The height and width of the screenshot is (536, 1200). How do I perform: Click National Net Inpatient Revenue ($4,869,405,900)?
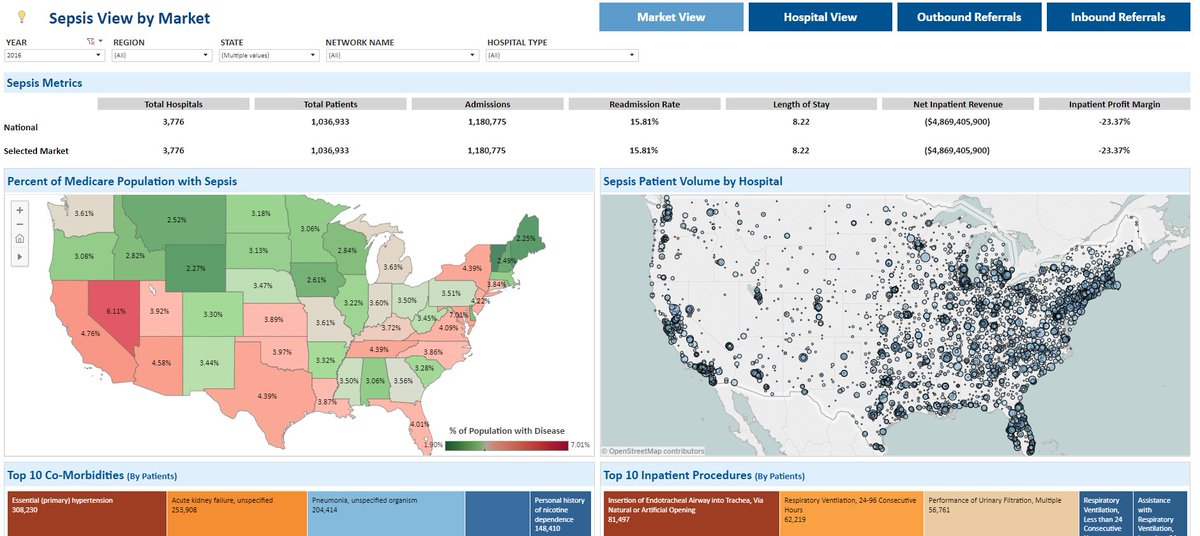(x=958, y=121)
